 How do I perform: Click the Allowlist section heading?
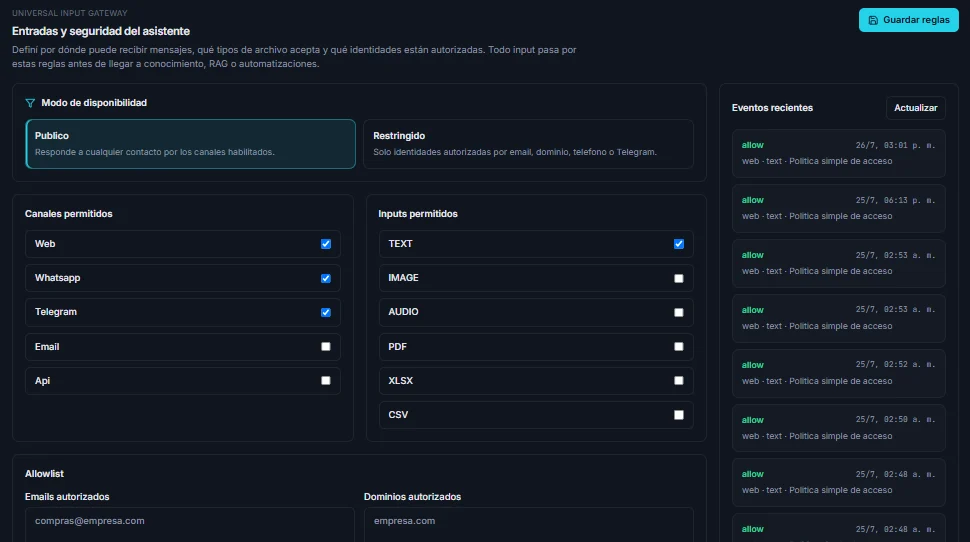click(44, 473)
